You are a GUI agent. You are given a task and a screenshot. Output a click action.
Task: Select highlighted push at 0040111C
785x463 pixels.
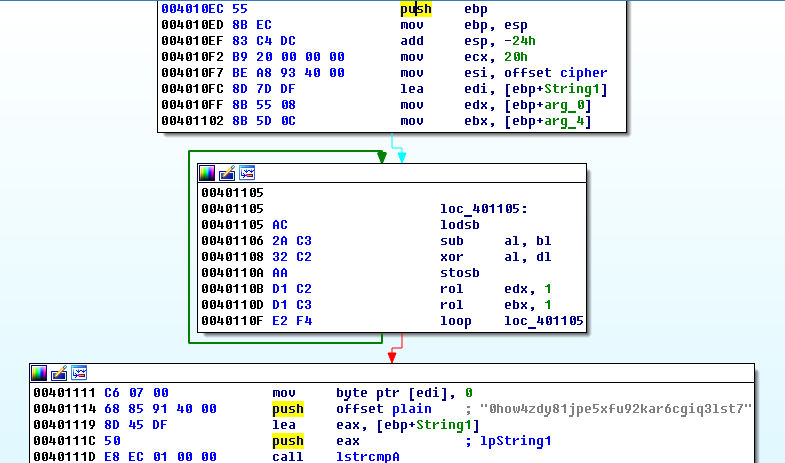pyautogui.click(x=287, y=441)
